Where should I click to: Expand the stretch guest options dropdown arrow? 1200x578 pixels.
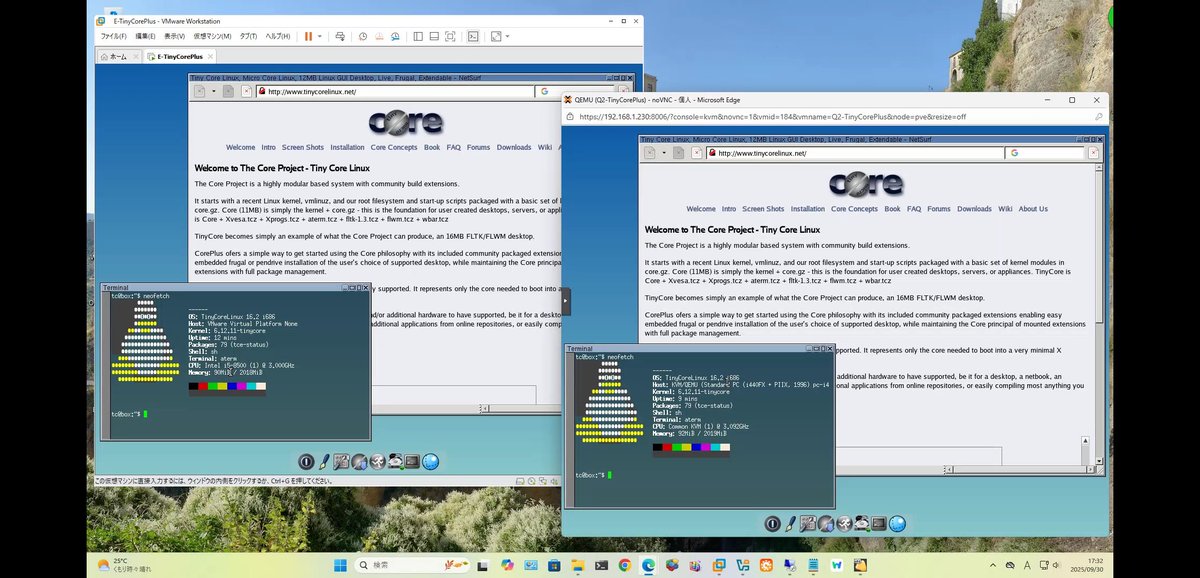point(508,36)
